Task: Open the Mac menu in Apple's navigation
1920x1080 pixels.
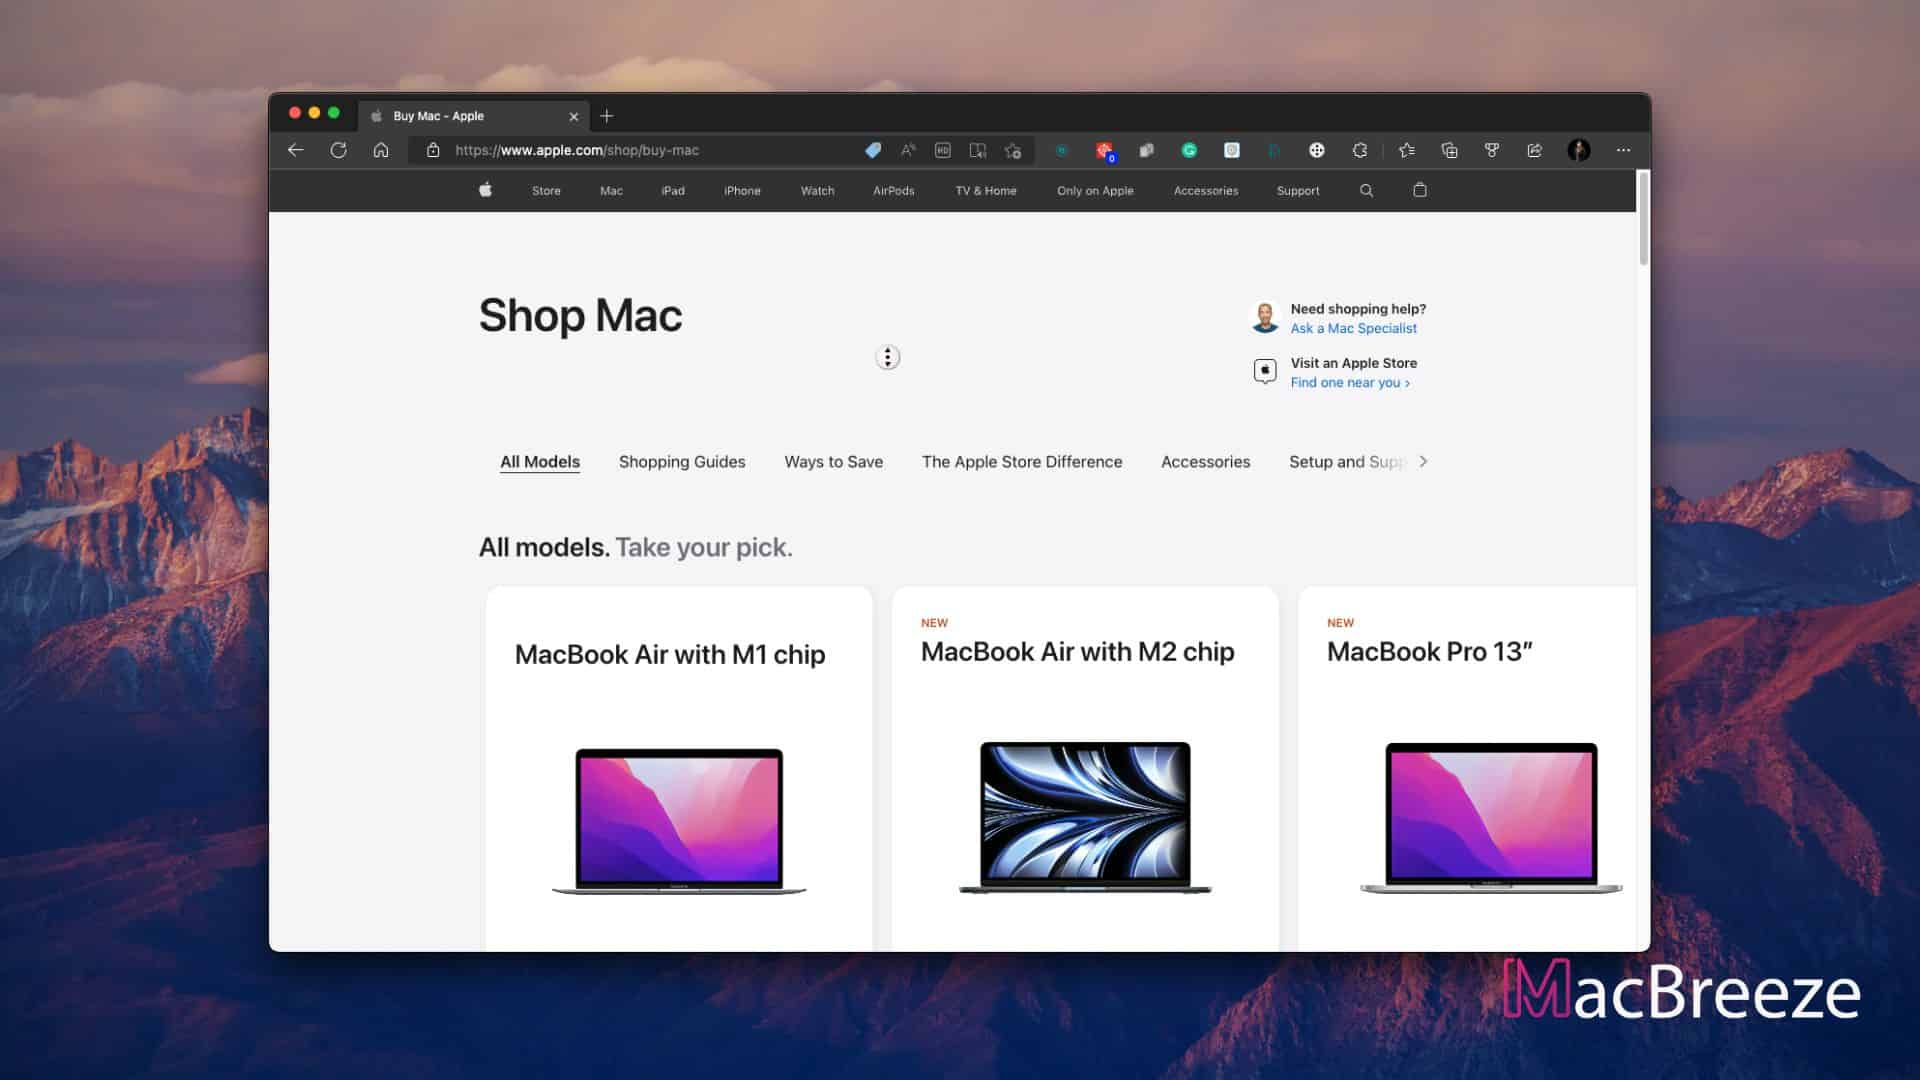Action: [x=611, y=190]
